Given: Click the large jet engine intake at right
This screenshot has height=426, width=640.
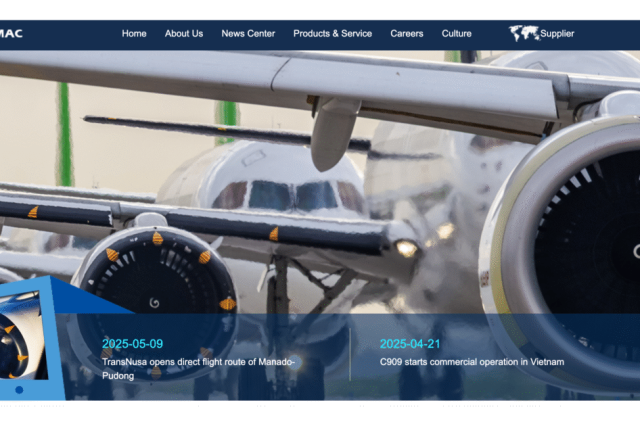Looking at the screenshot, I should pos(588,237).
